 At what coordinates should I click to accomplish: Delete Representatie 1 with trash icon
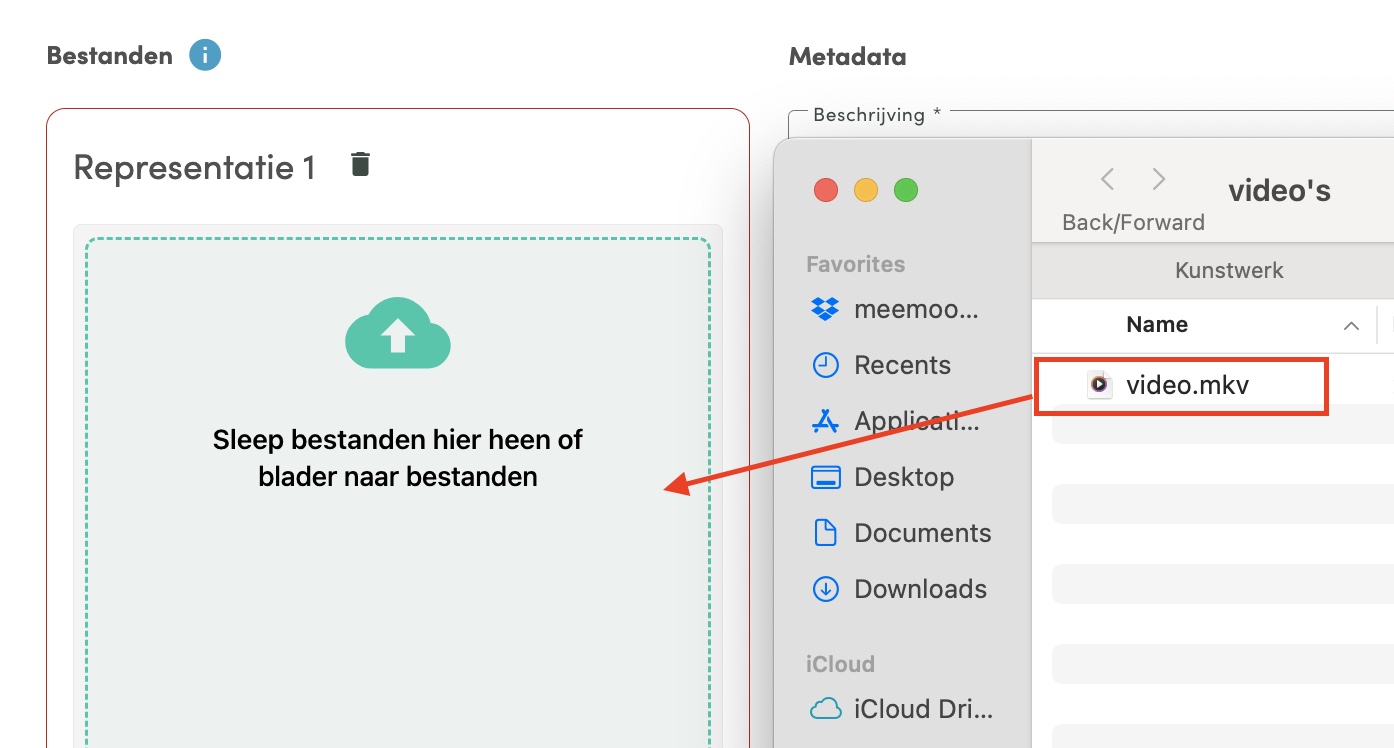coord(360,164)
